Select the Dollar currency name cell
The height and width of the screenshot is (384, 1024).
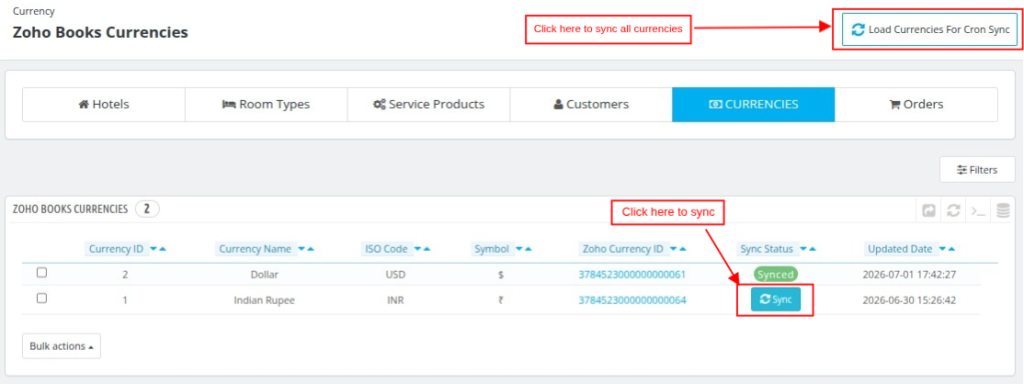click(x=264, y=275)
